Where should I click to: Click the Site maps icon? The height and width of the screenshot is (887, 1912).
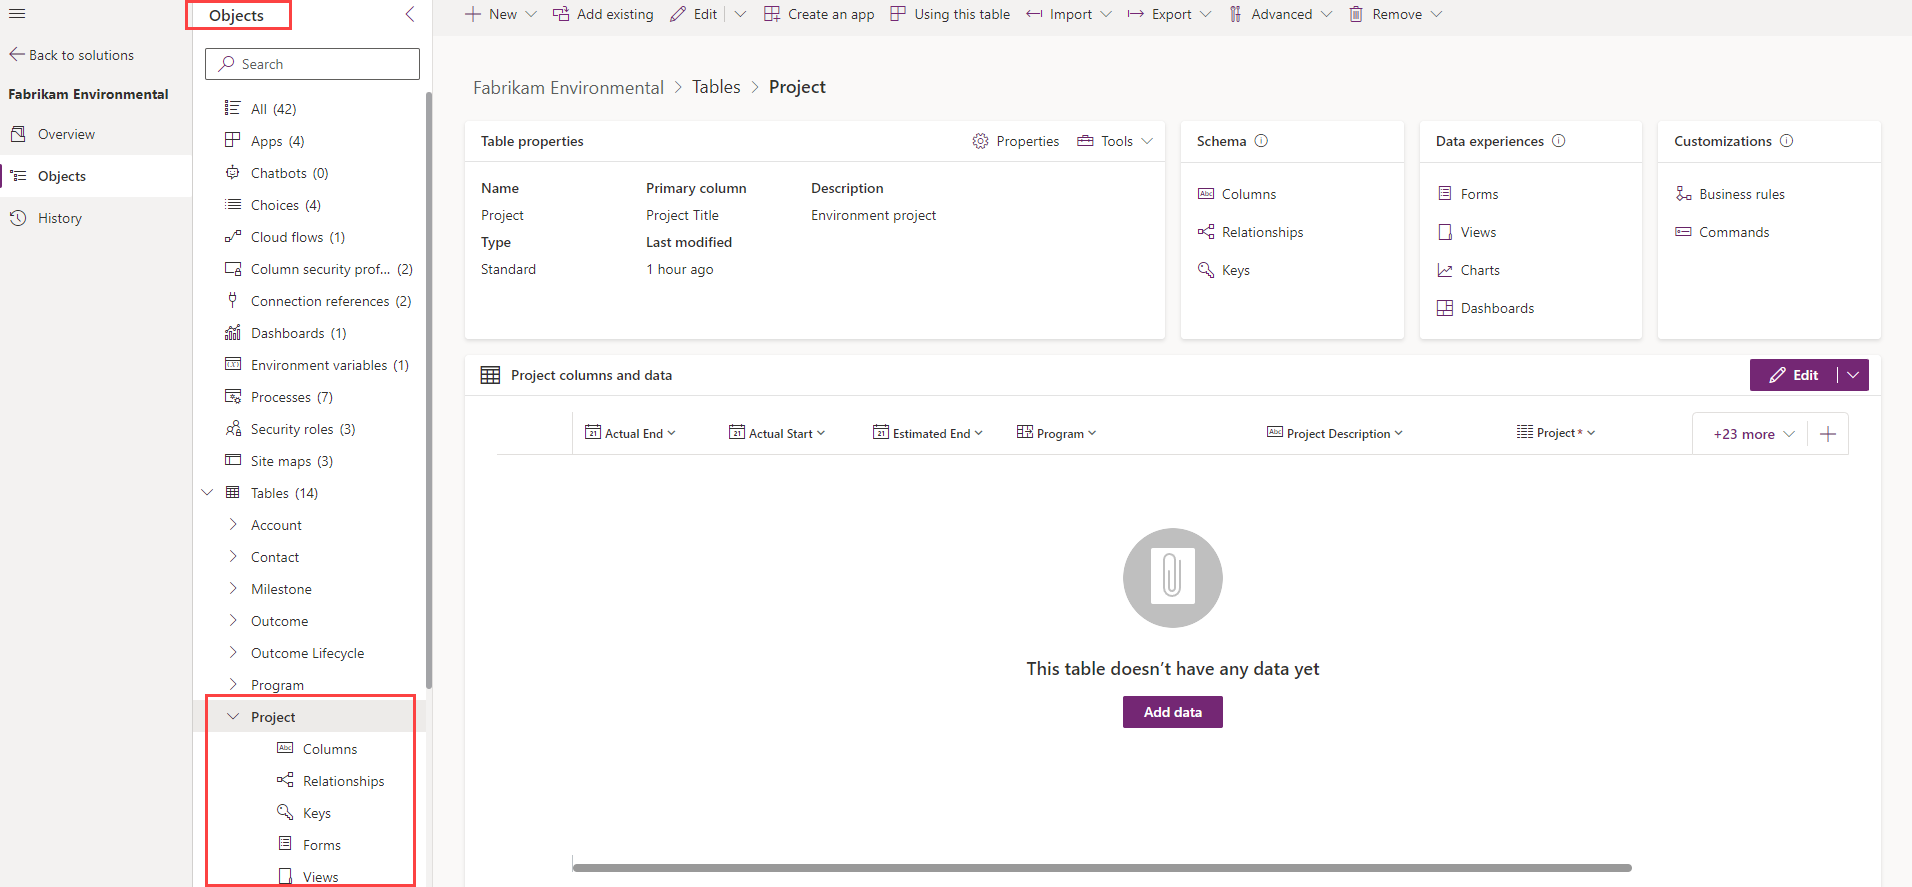point(233,461)
